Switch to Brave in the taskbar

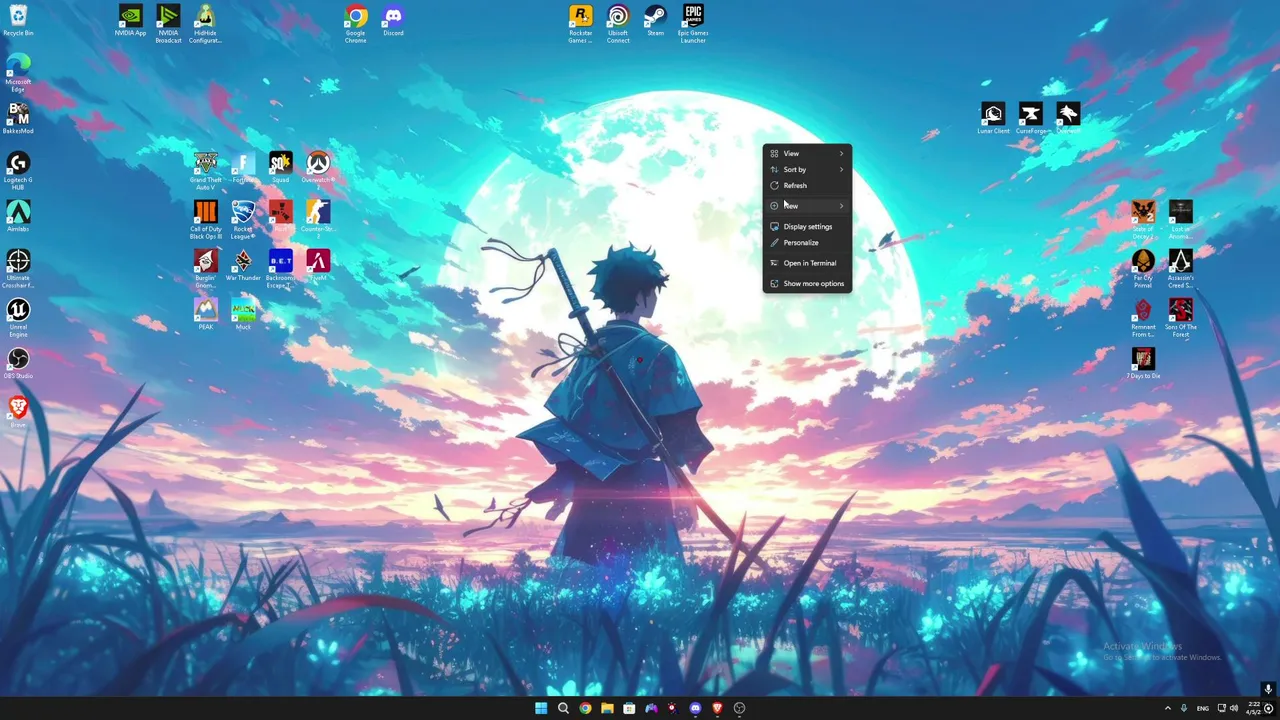click(x=717, y=708)
